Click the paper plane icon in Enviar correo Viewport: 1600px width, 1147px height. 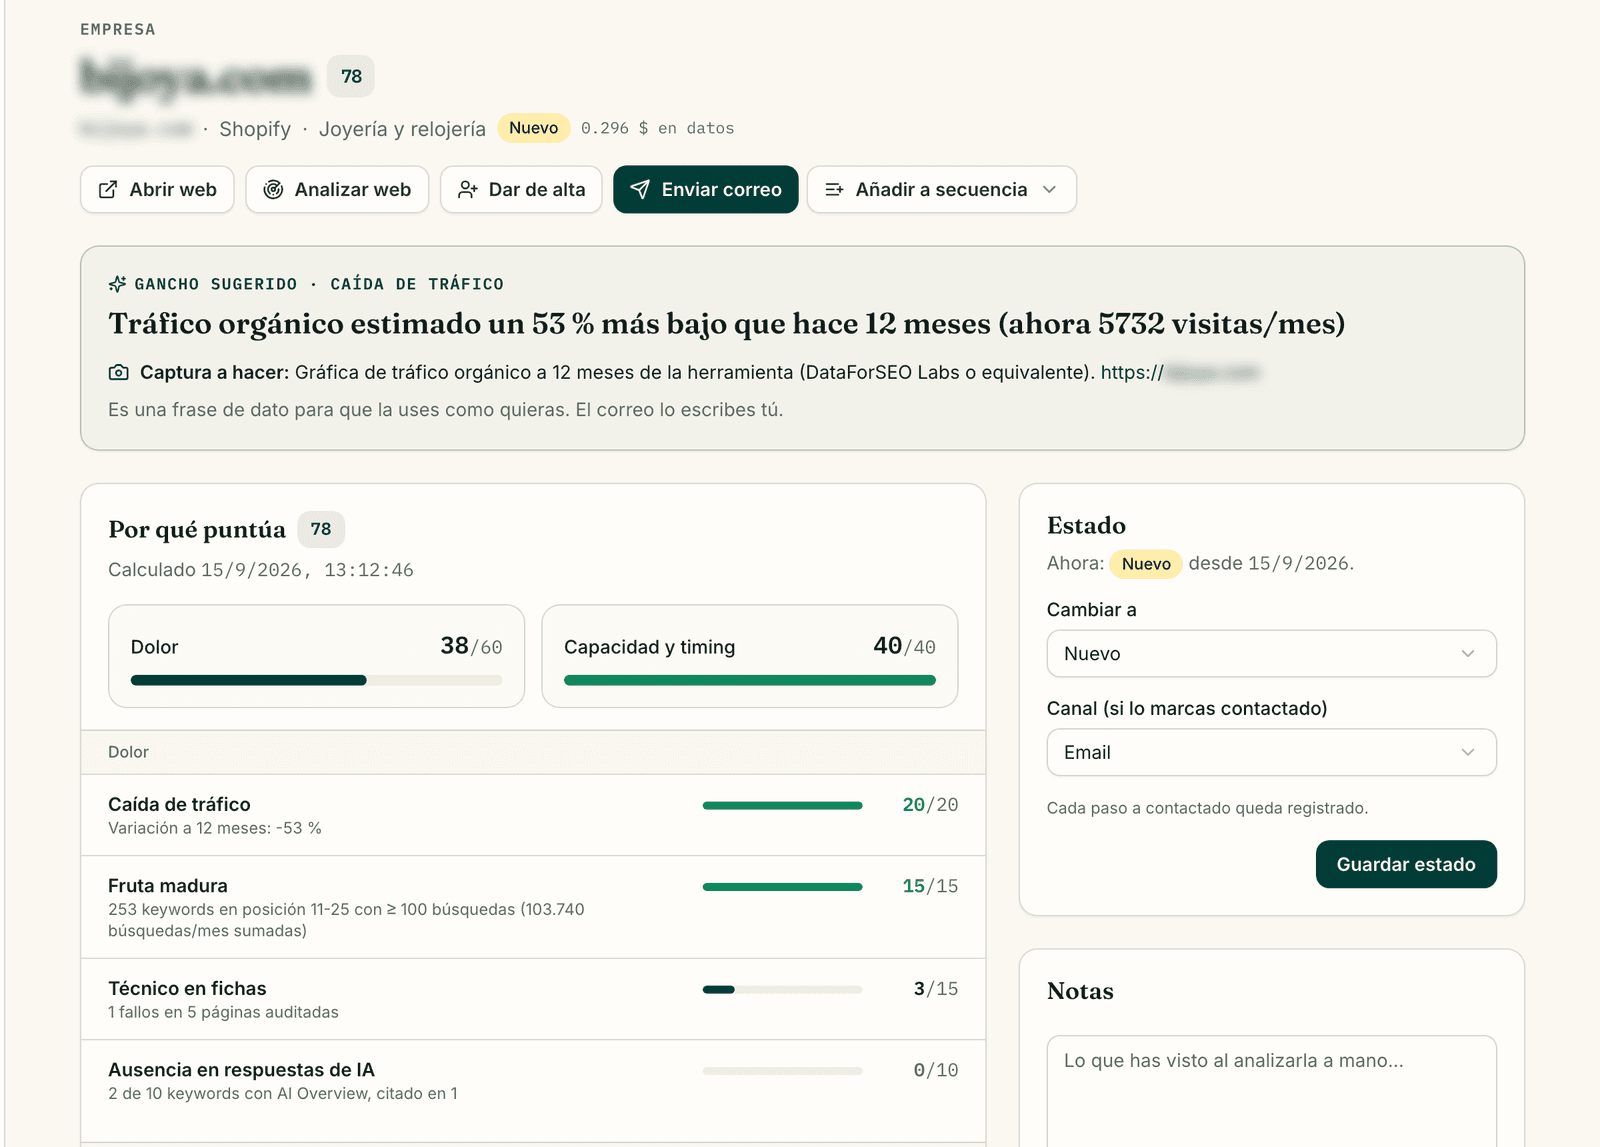point(640,190)
